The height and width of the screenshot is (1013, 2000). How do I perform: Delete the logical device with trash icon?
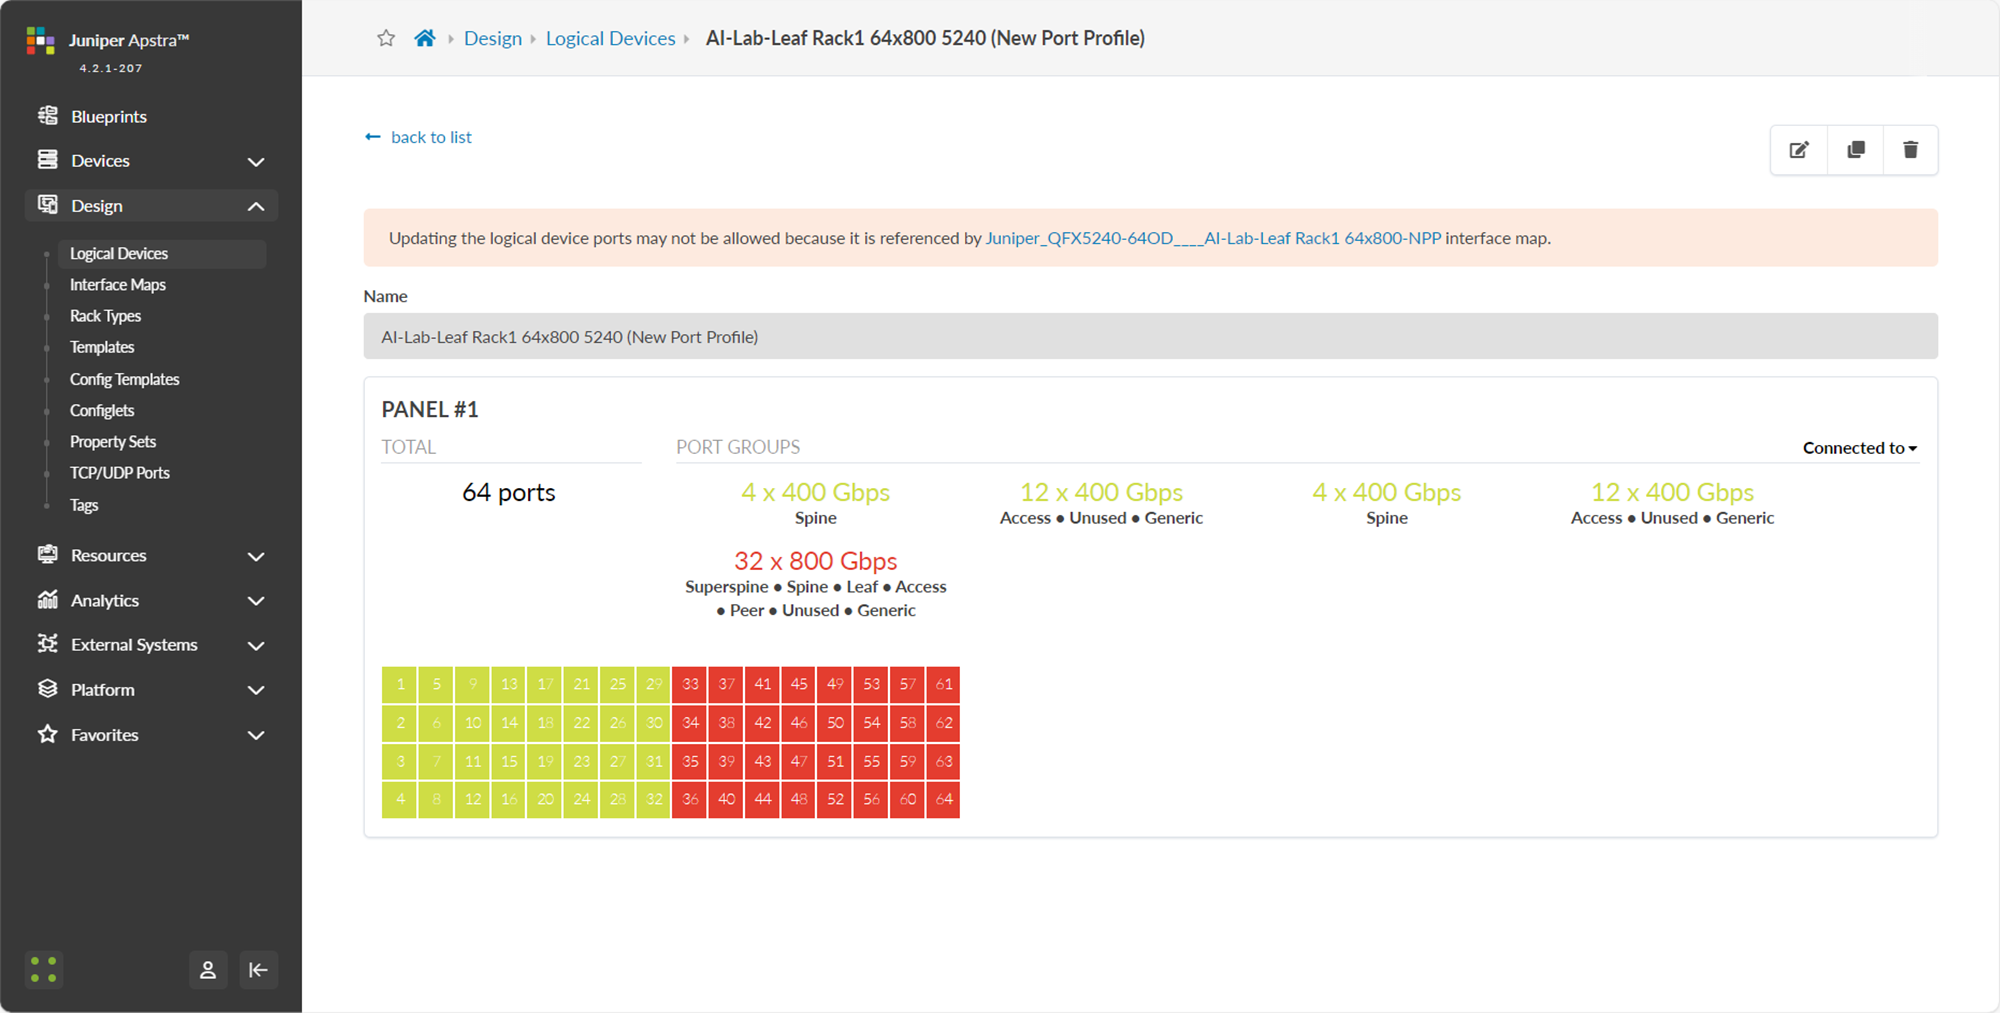(1910, 150)
